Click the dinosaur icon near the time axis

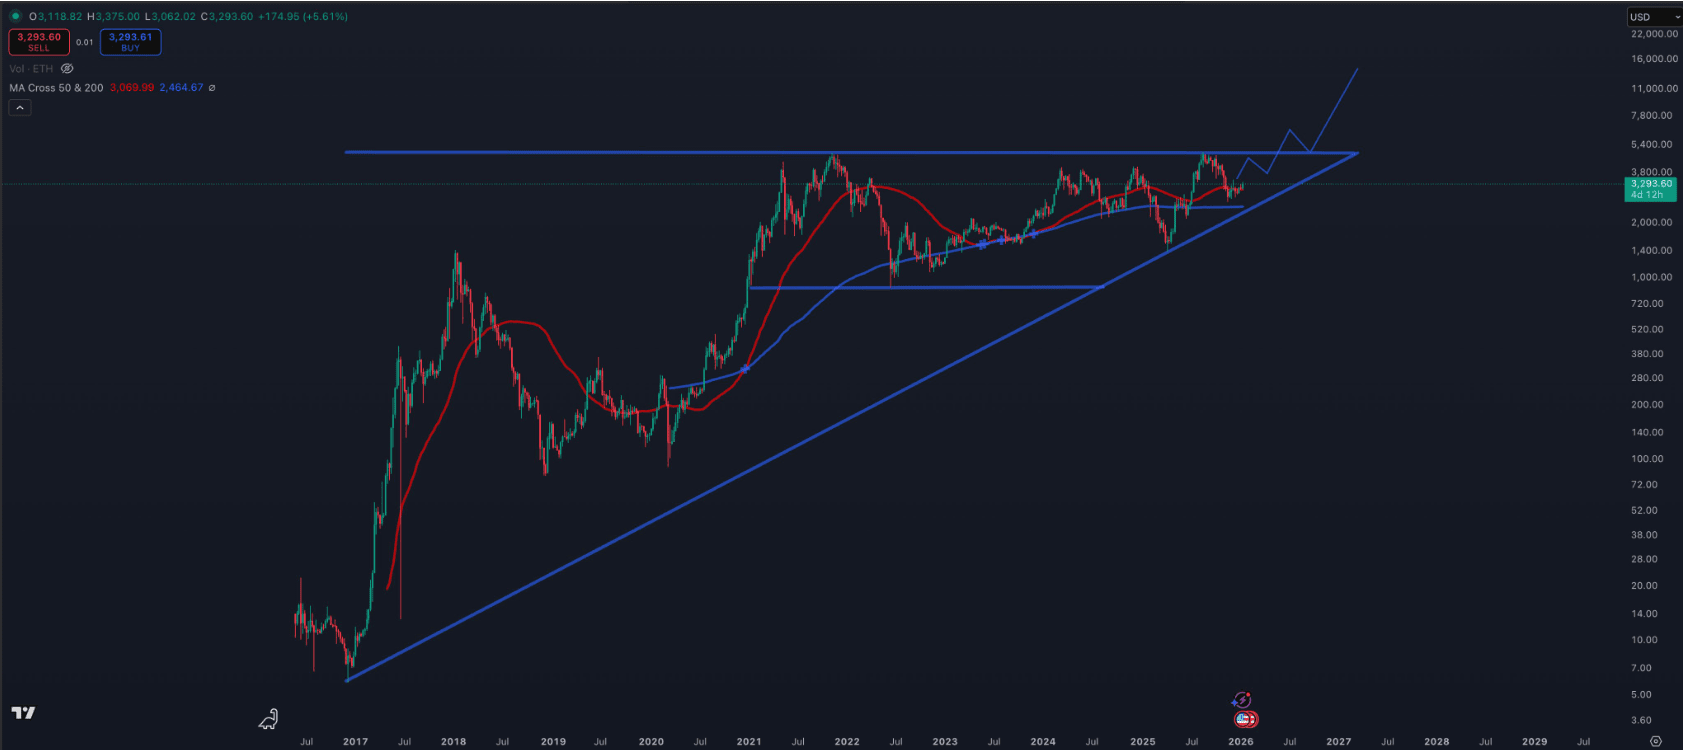[268, 719]
